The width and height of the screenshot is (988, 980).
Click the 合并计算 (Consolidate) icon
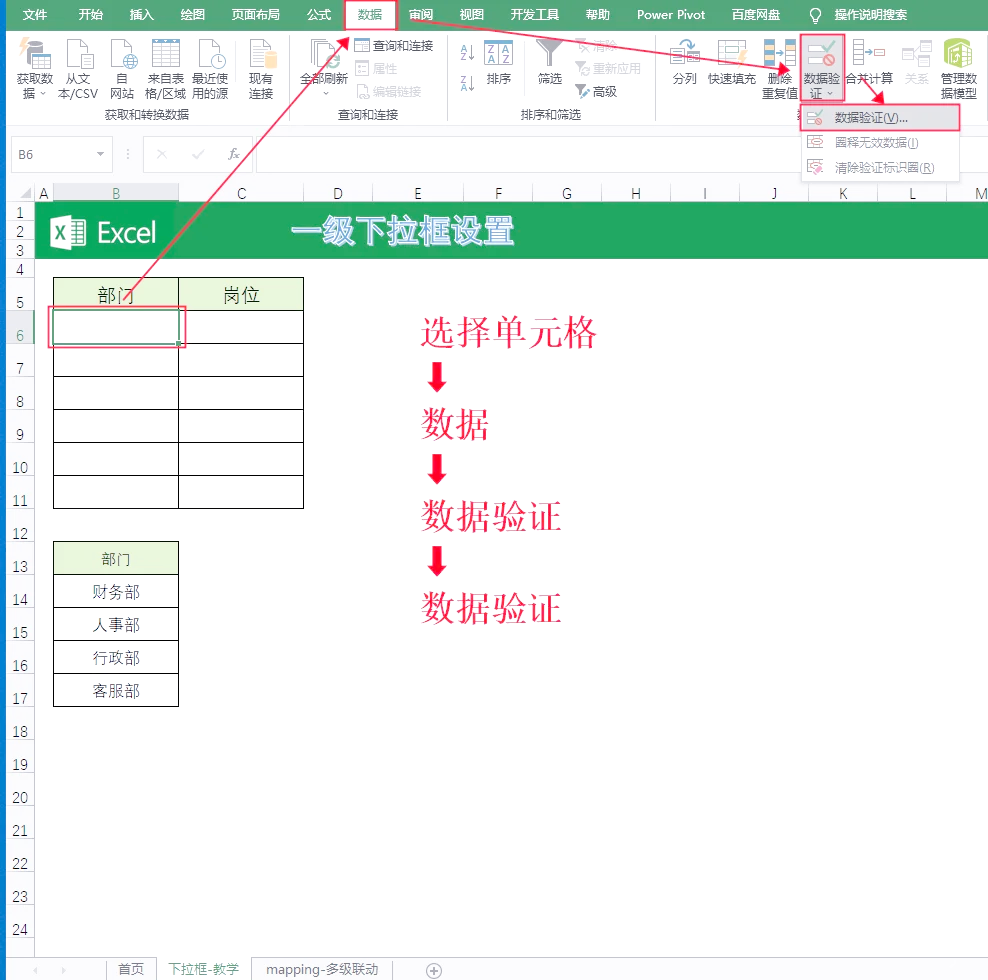tap(869, 54)
